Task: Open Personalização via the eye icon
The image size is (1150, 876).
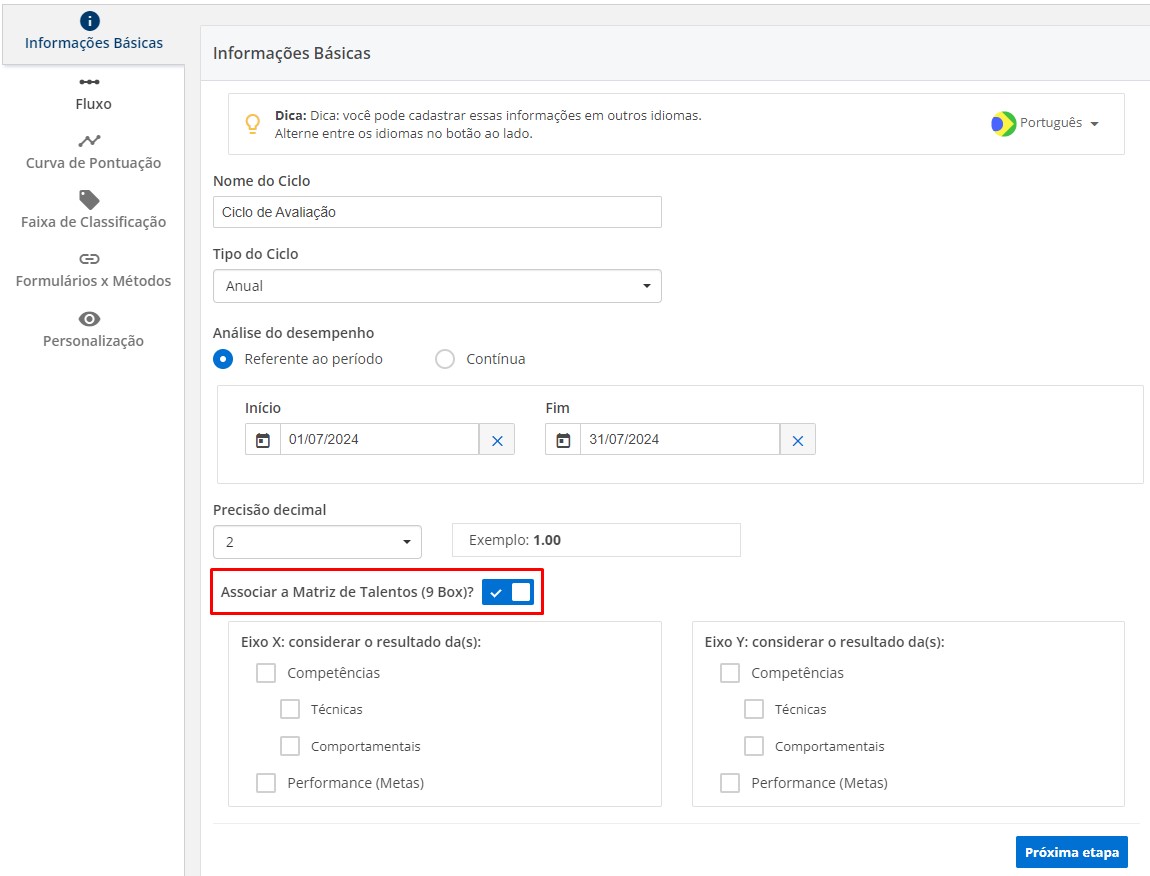Action: [x=90, y=319]
